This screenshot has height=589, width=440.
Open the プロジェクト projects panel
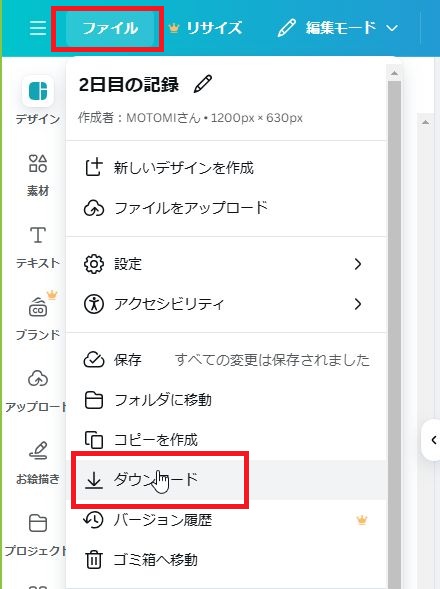[36, 534]
